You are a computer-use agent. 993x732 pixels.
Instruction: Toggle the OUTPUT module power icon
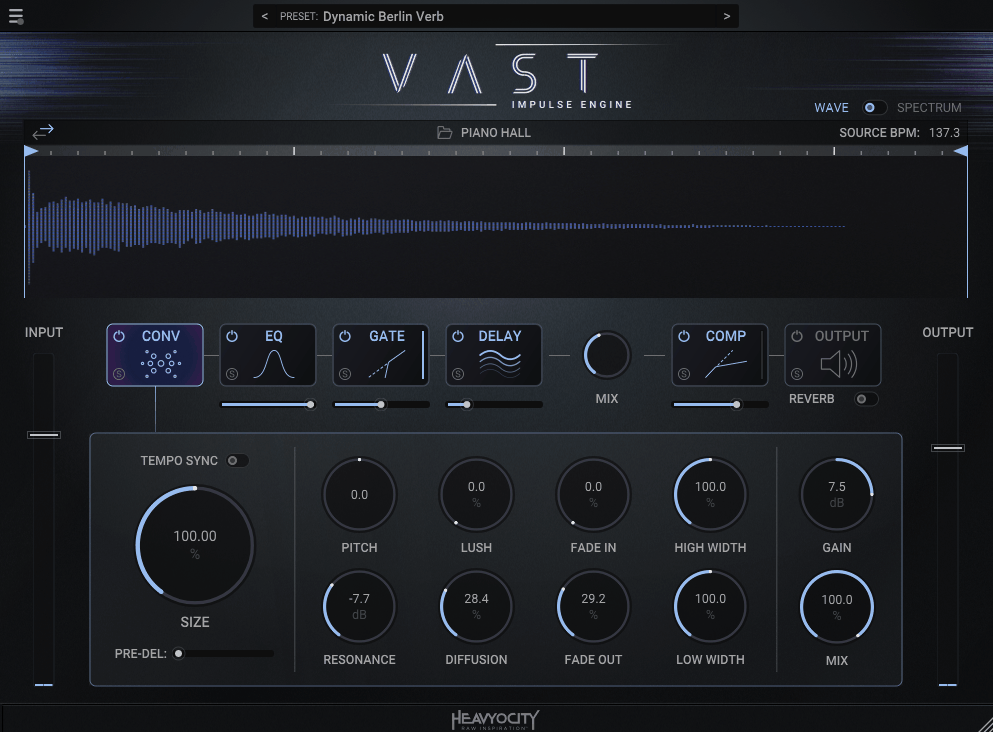(x=797, y=336)
